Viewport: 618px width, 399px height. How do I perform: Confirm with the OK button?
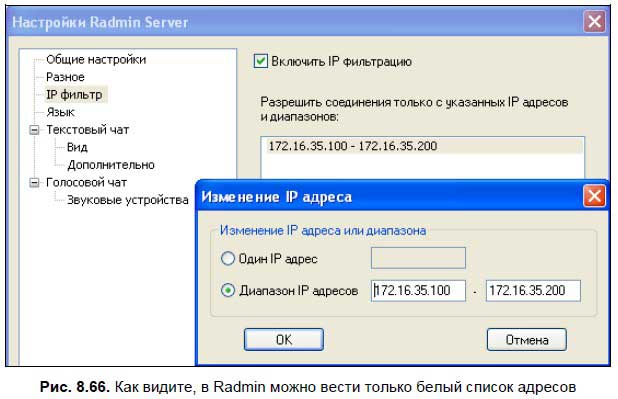pos(284,339)
